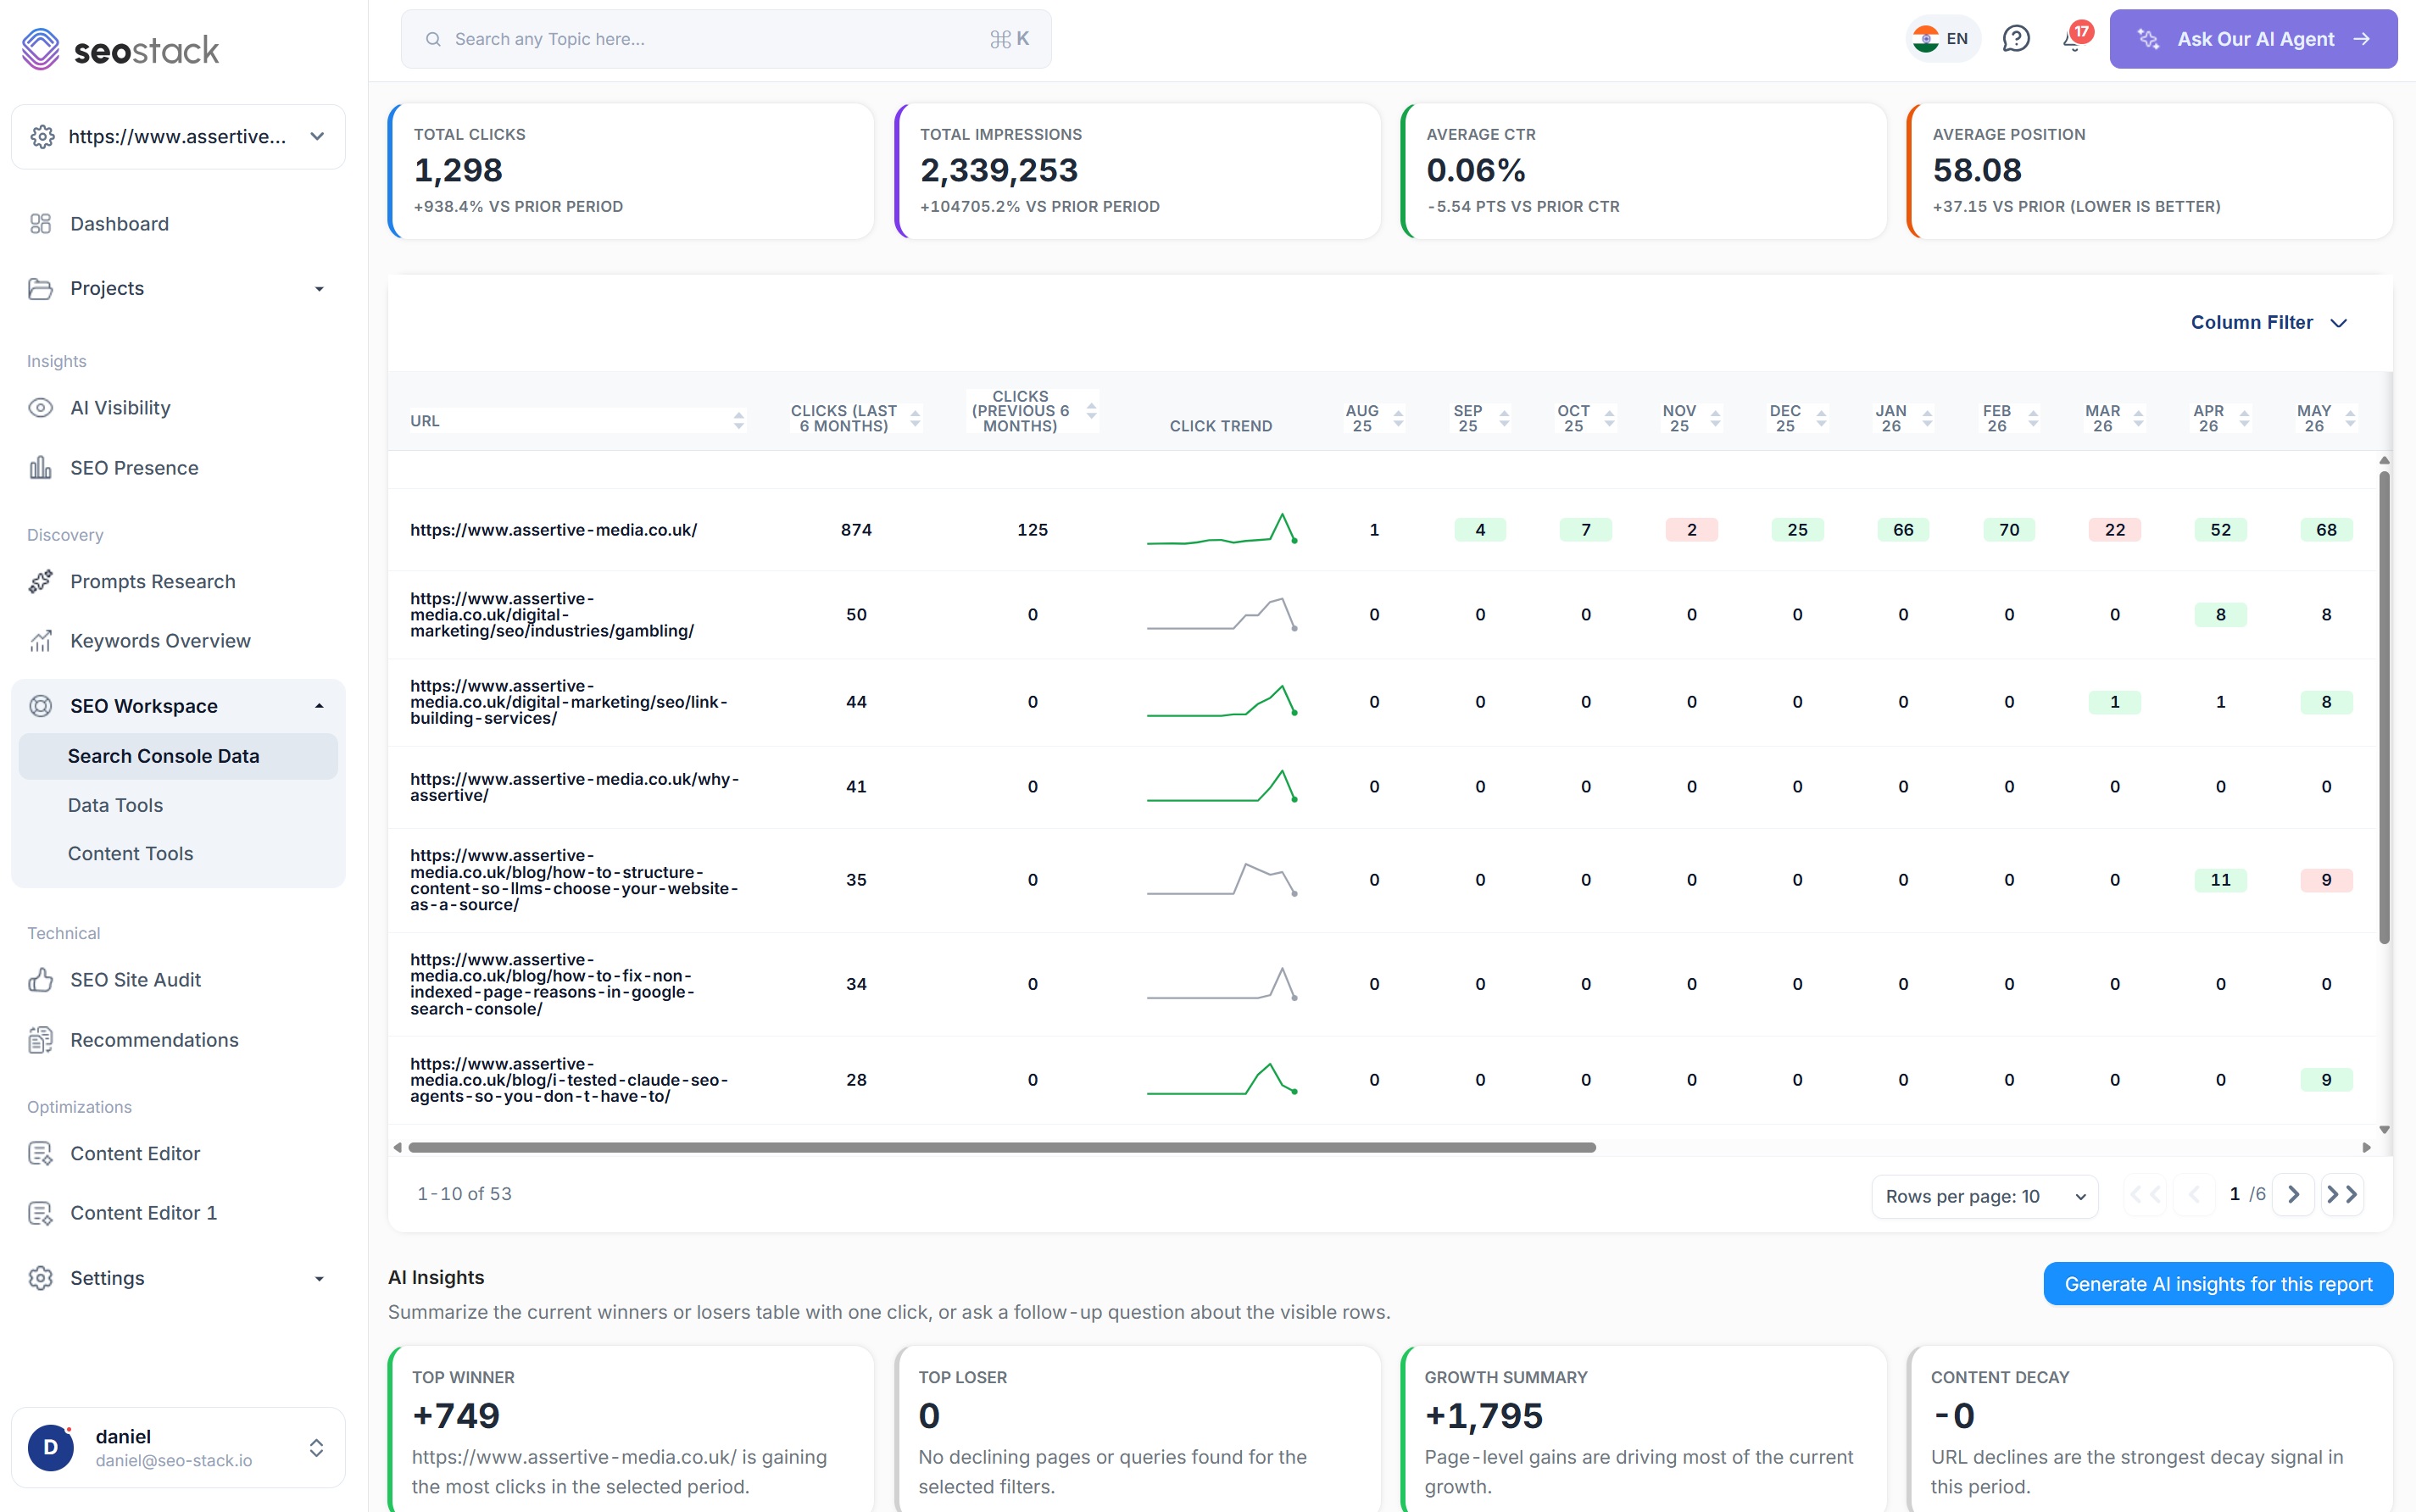2416x1512 pixels.
Task: Focus the Search any Topic field
Action: pyautogui.click(x=726, y=39)
